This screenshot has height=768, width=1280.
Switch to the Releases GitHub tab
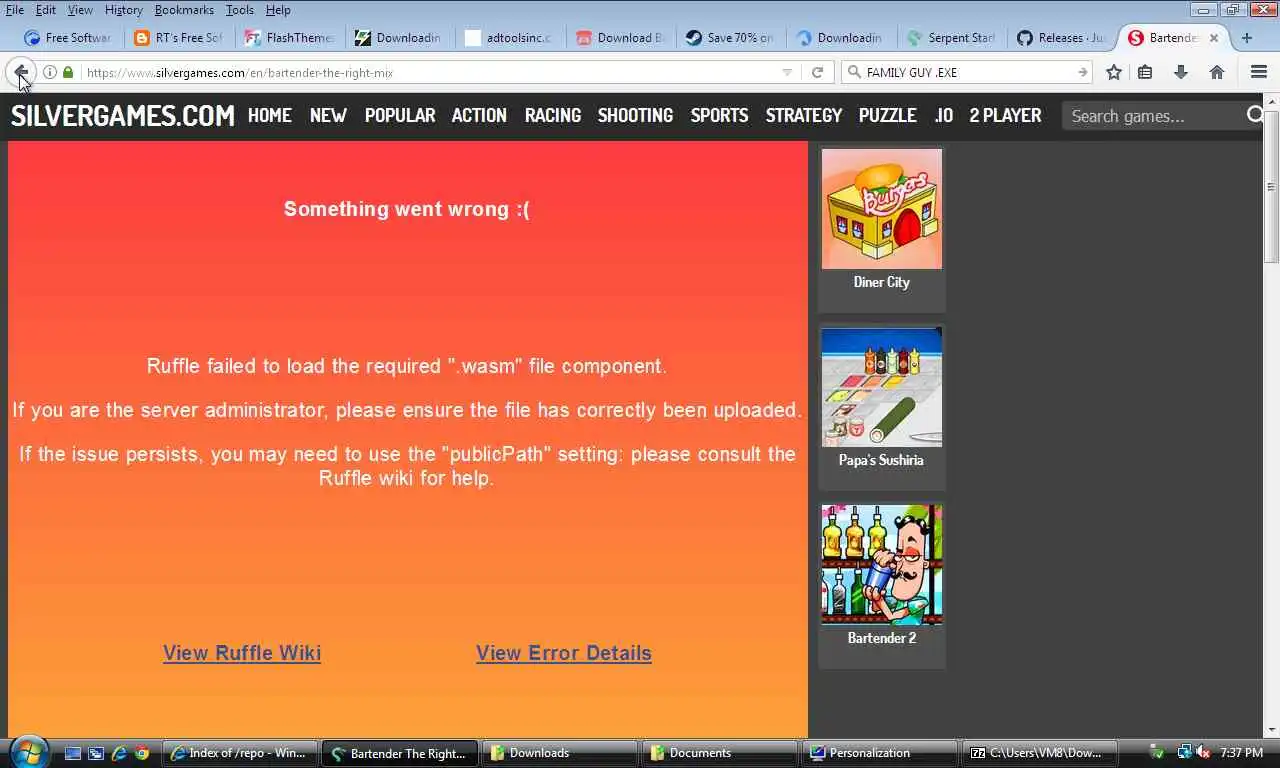(1060, 38)
